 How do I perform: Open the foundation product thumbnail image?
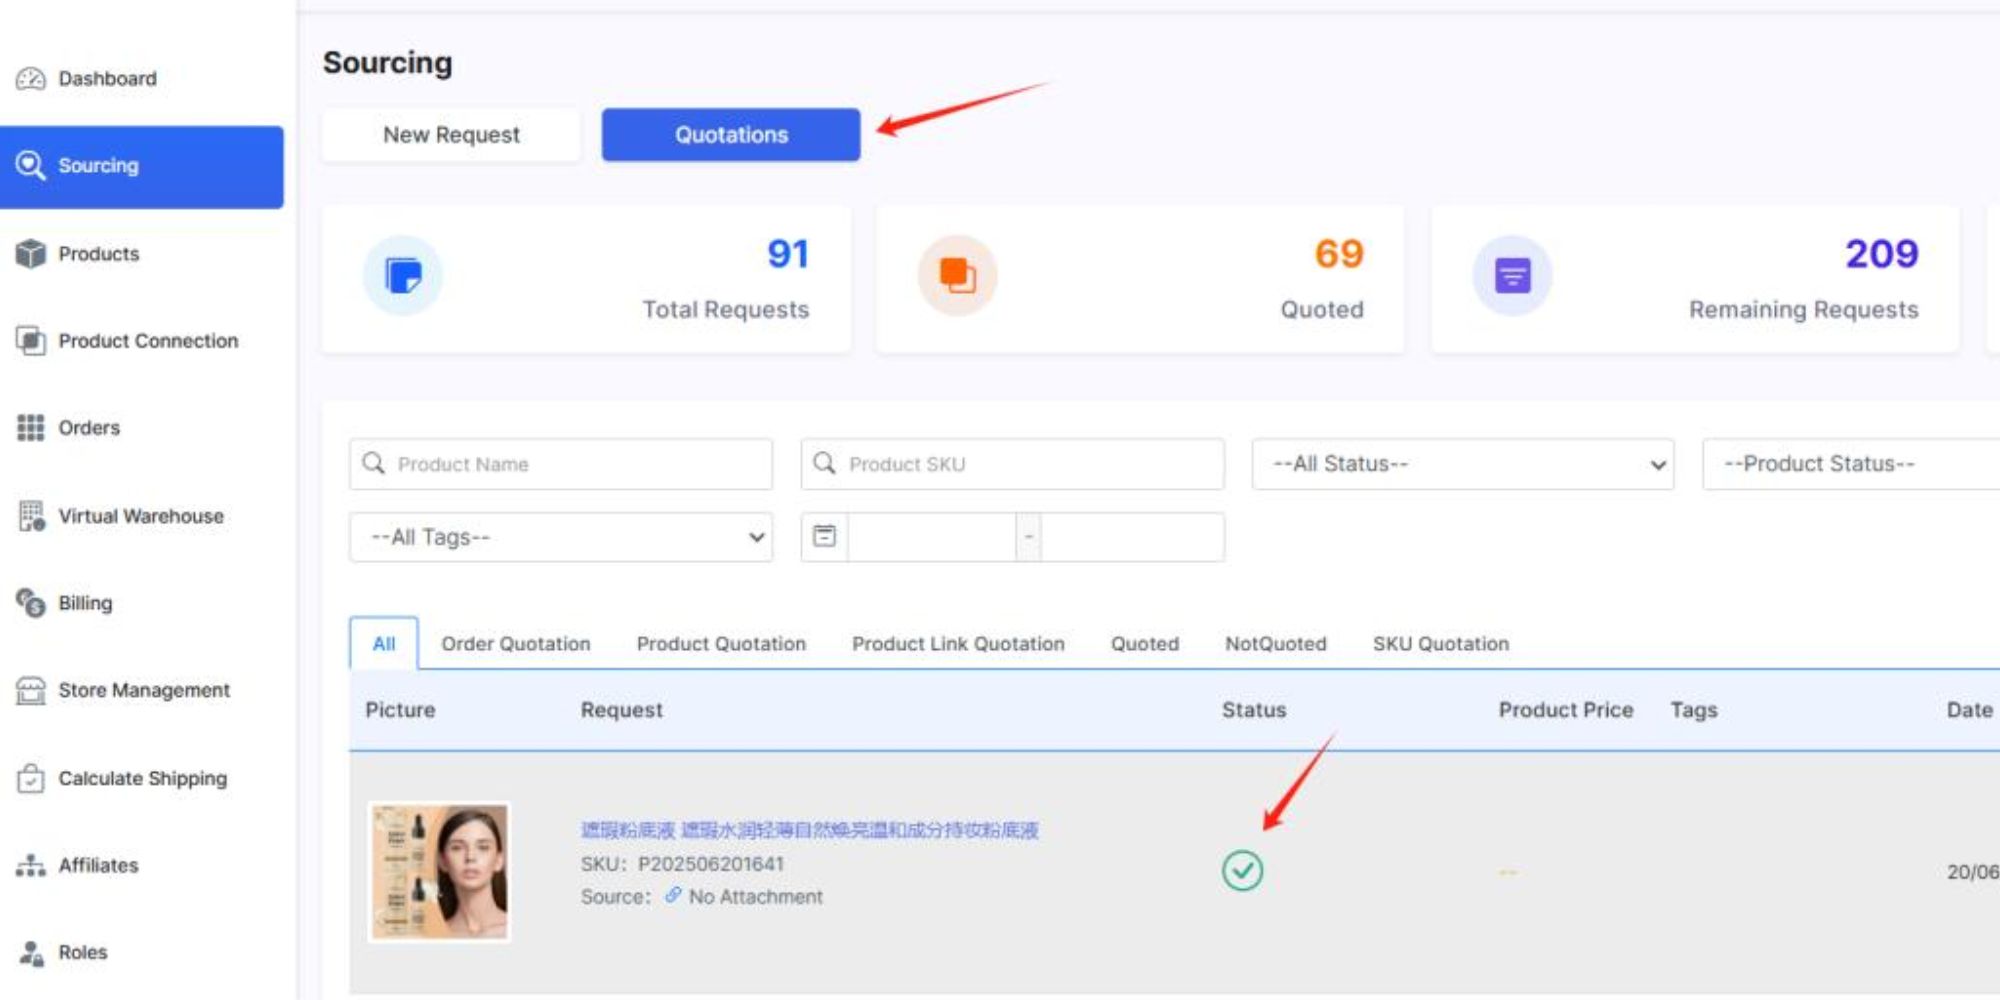click(439, 871)
